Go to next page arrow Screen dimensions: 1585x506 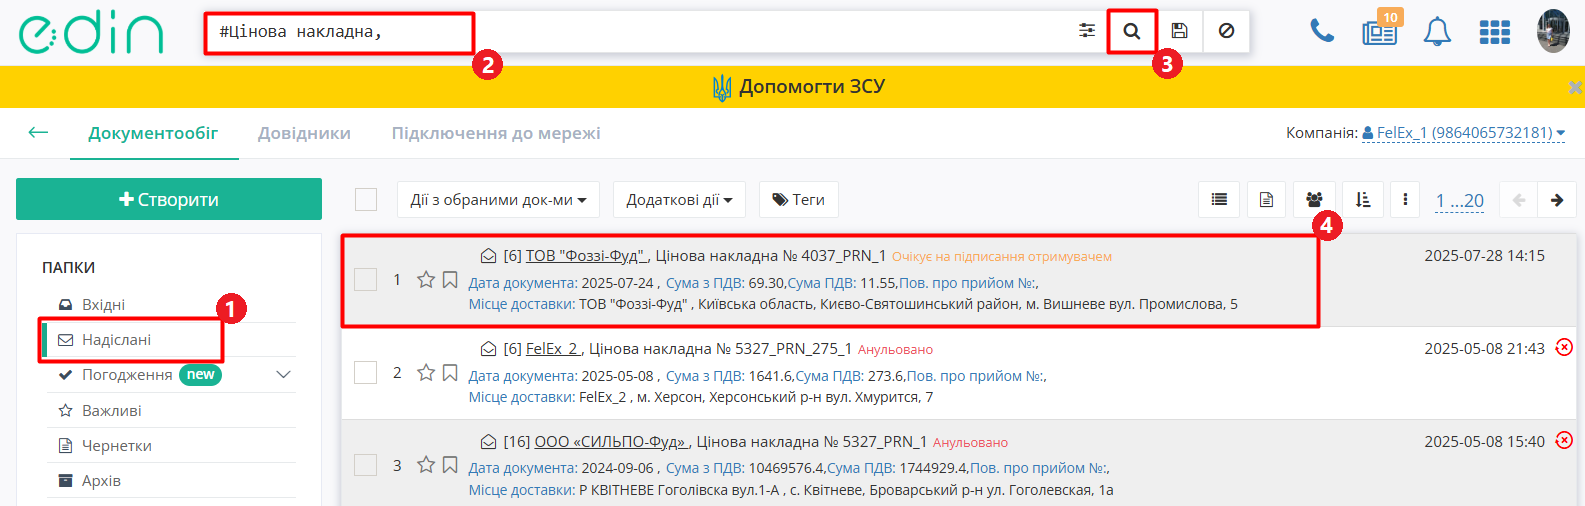point(1557,200)
